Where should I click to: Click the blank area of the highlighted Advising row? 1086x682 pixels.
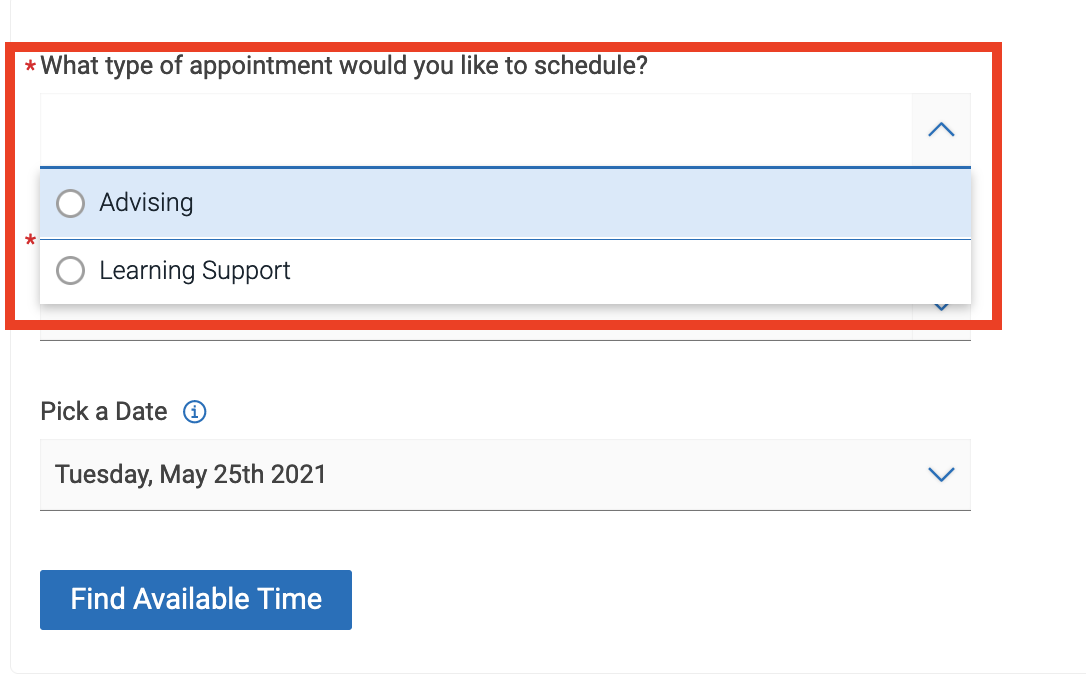point(582,204)
